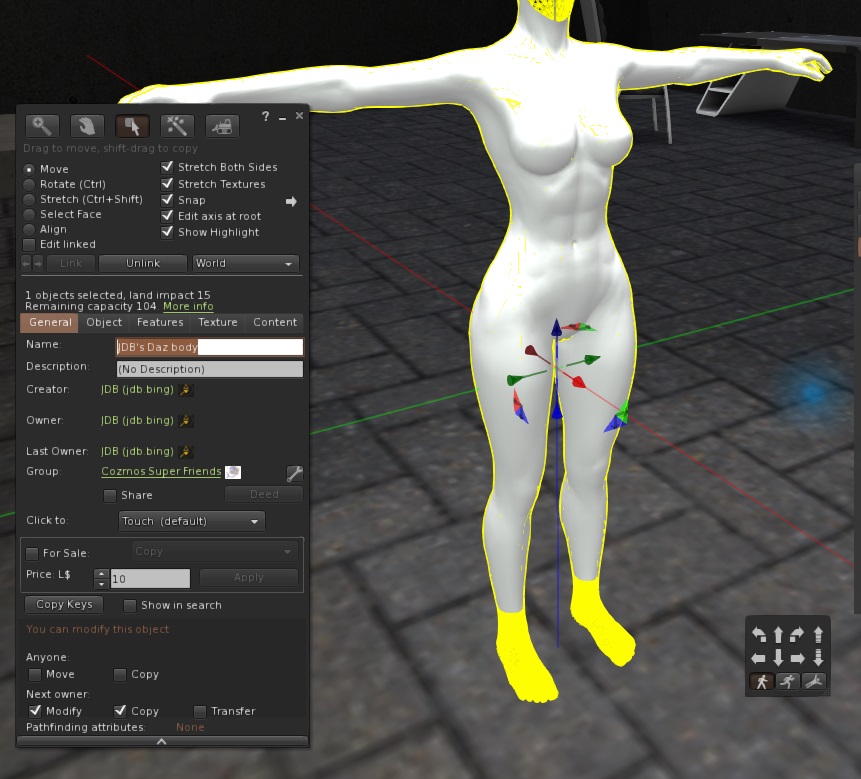This screenshot has height=779, width=861.
Task: Click fly up arrow in movement controls
Action: [818, 635]
